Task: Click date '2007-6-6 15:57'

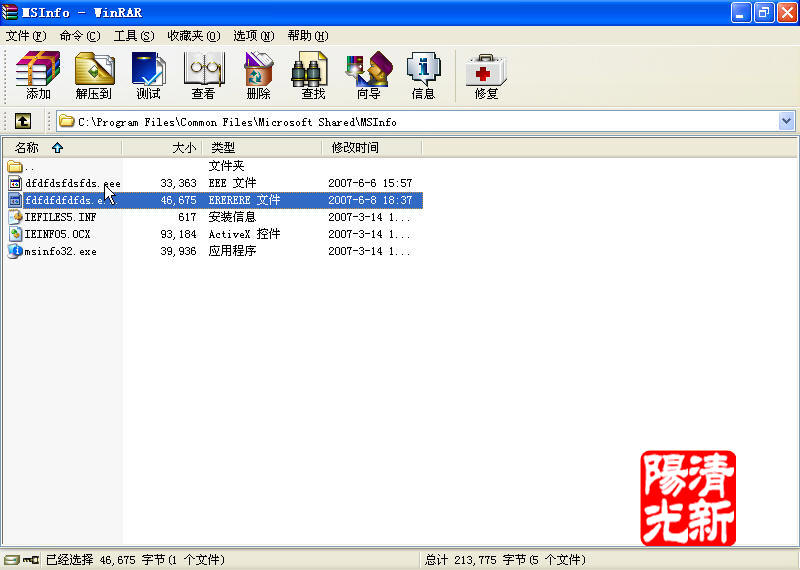Action: pyautogui.click(x=370, y=183)
